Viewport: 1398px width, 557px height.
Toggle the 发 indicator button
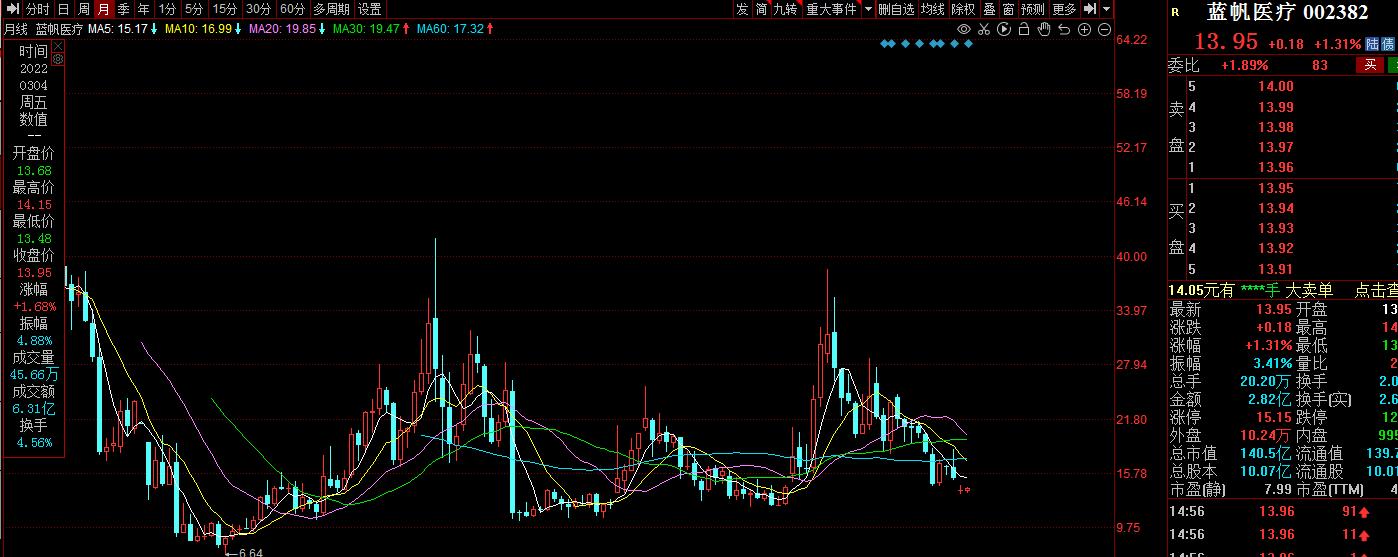(x=742, y=9)
